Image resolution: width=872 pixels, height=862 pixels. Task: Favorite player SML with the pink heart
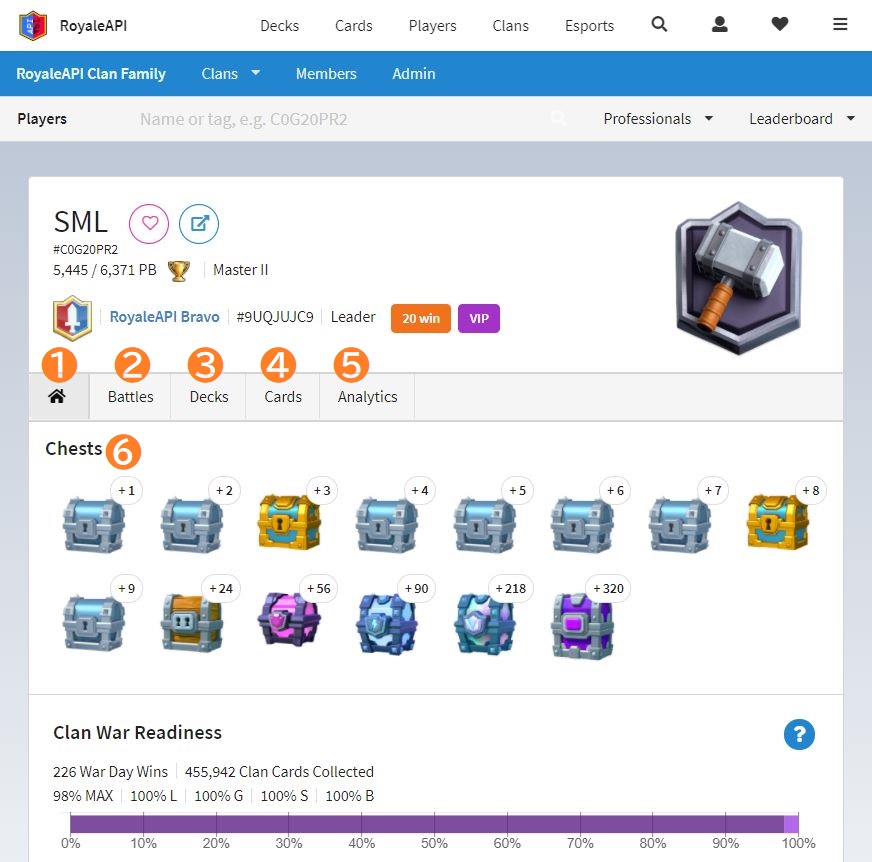click(149, 224)
